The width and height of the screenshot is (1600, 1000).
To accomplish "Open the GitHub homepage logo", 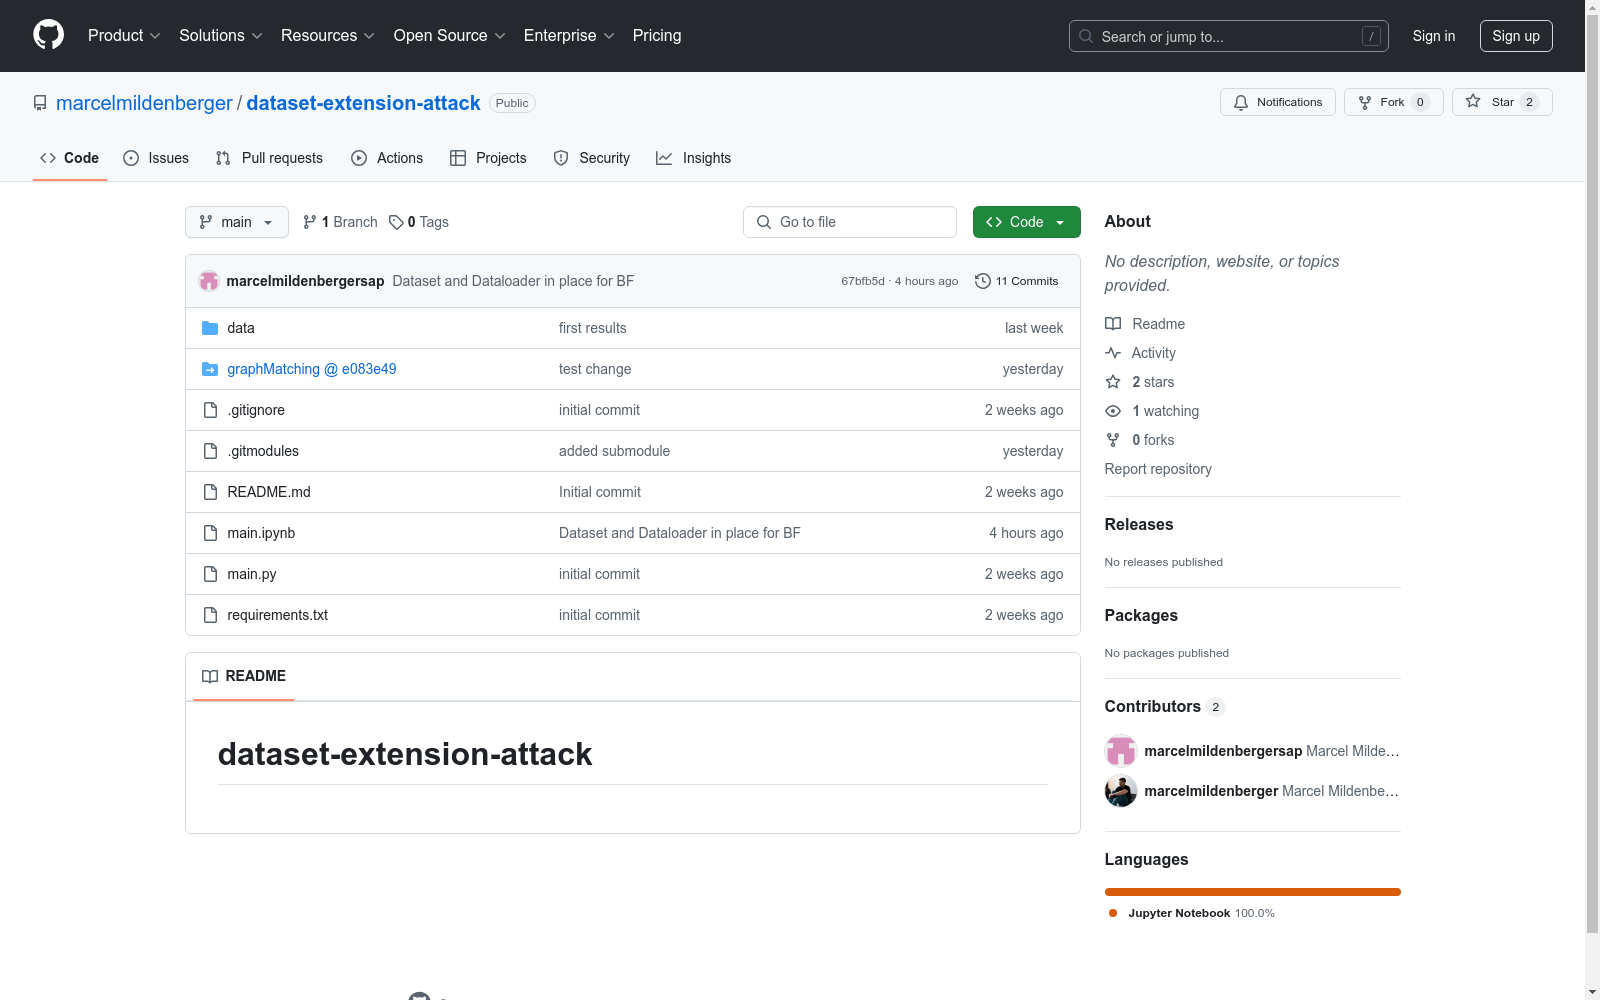I will tap(48, 35).
